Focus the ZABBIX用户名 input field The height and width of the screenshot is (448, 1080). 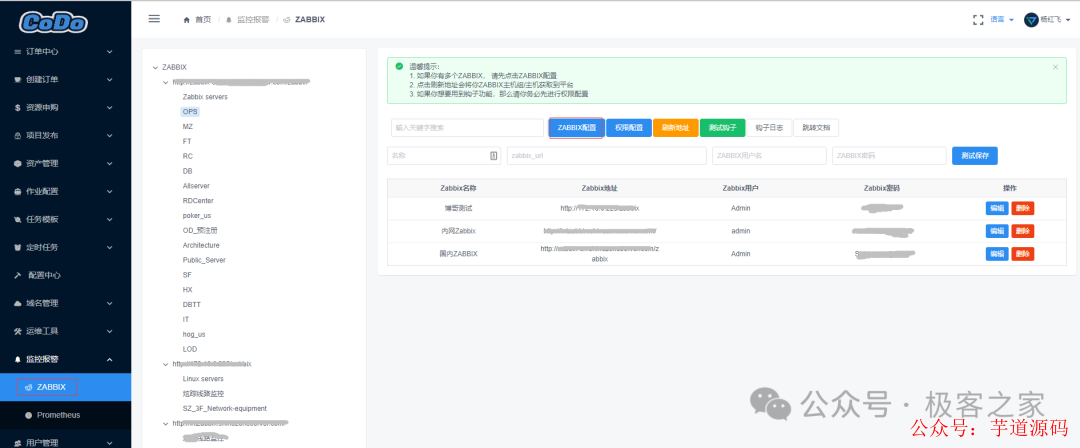pyautogui.click(x=769, y=156)
